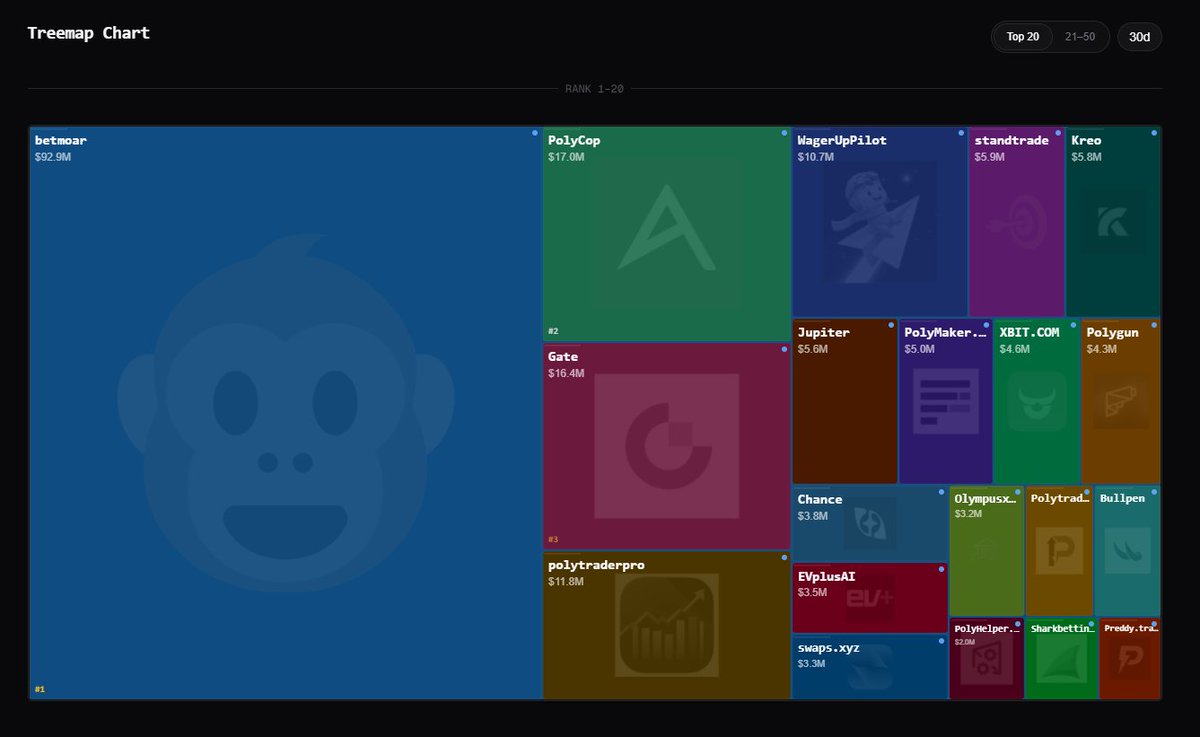Click the $4.6M value on XBIT.COM
1200x737 pixels.
coord(1015,350)
